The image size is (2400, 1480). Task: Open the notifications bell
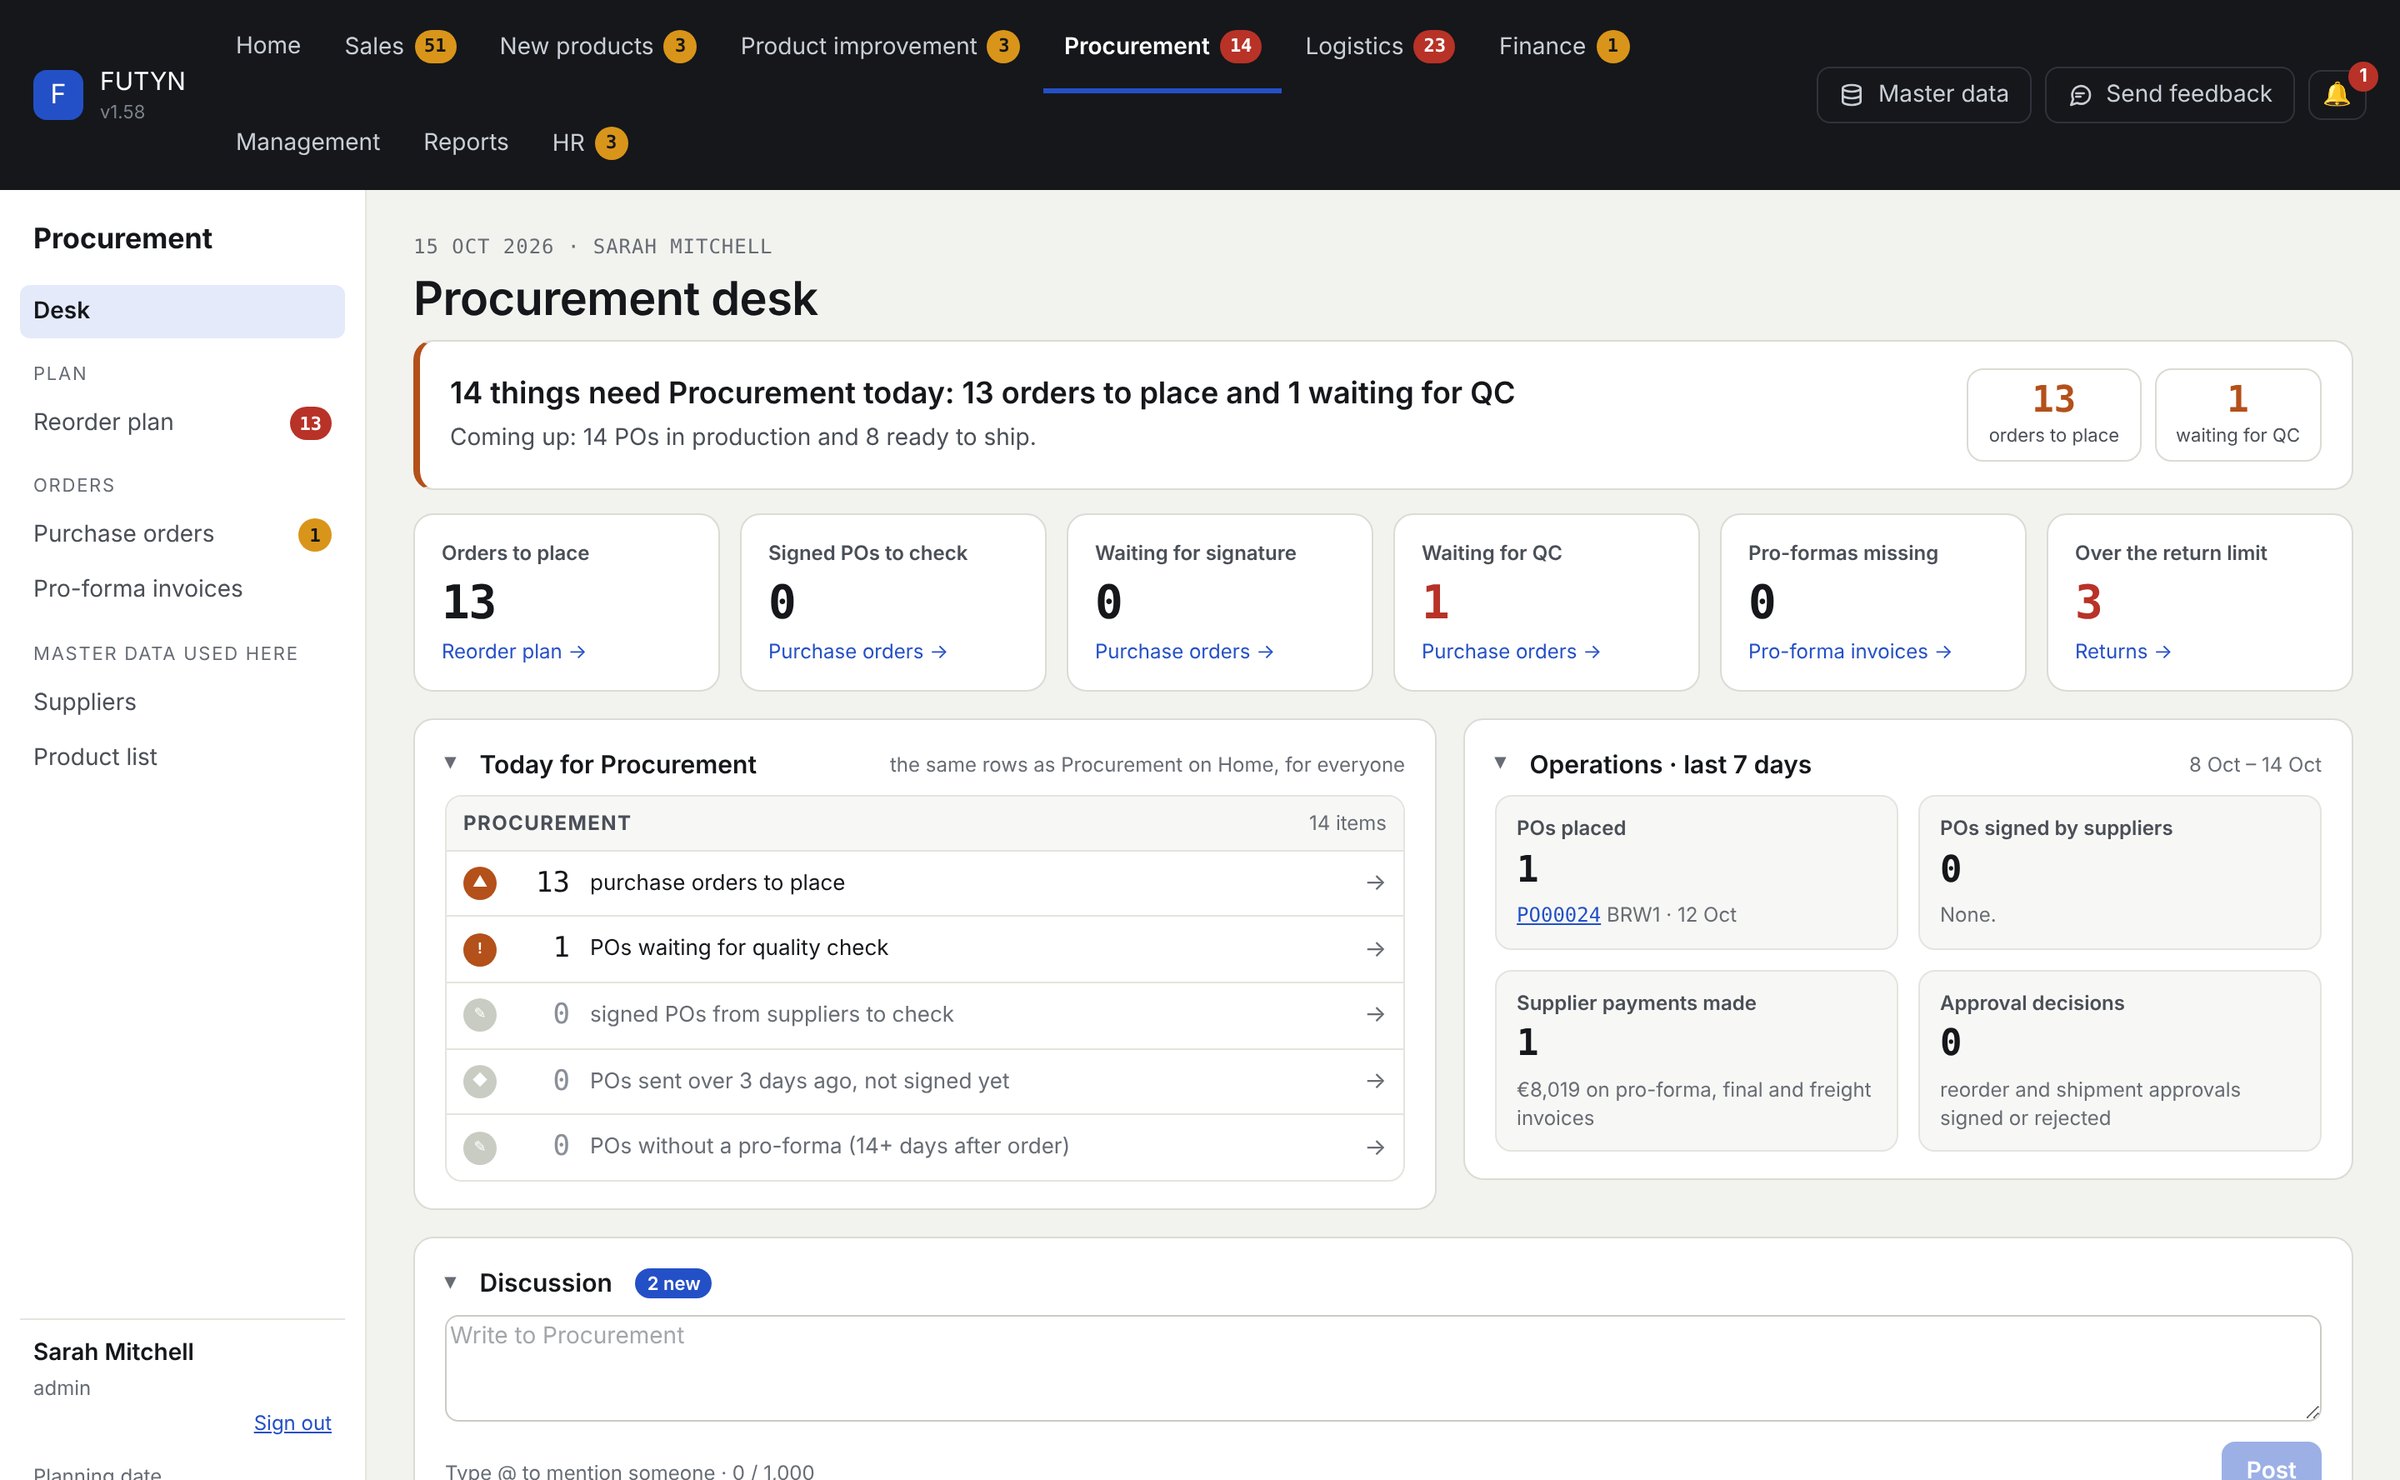2336,94
